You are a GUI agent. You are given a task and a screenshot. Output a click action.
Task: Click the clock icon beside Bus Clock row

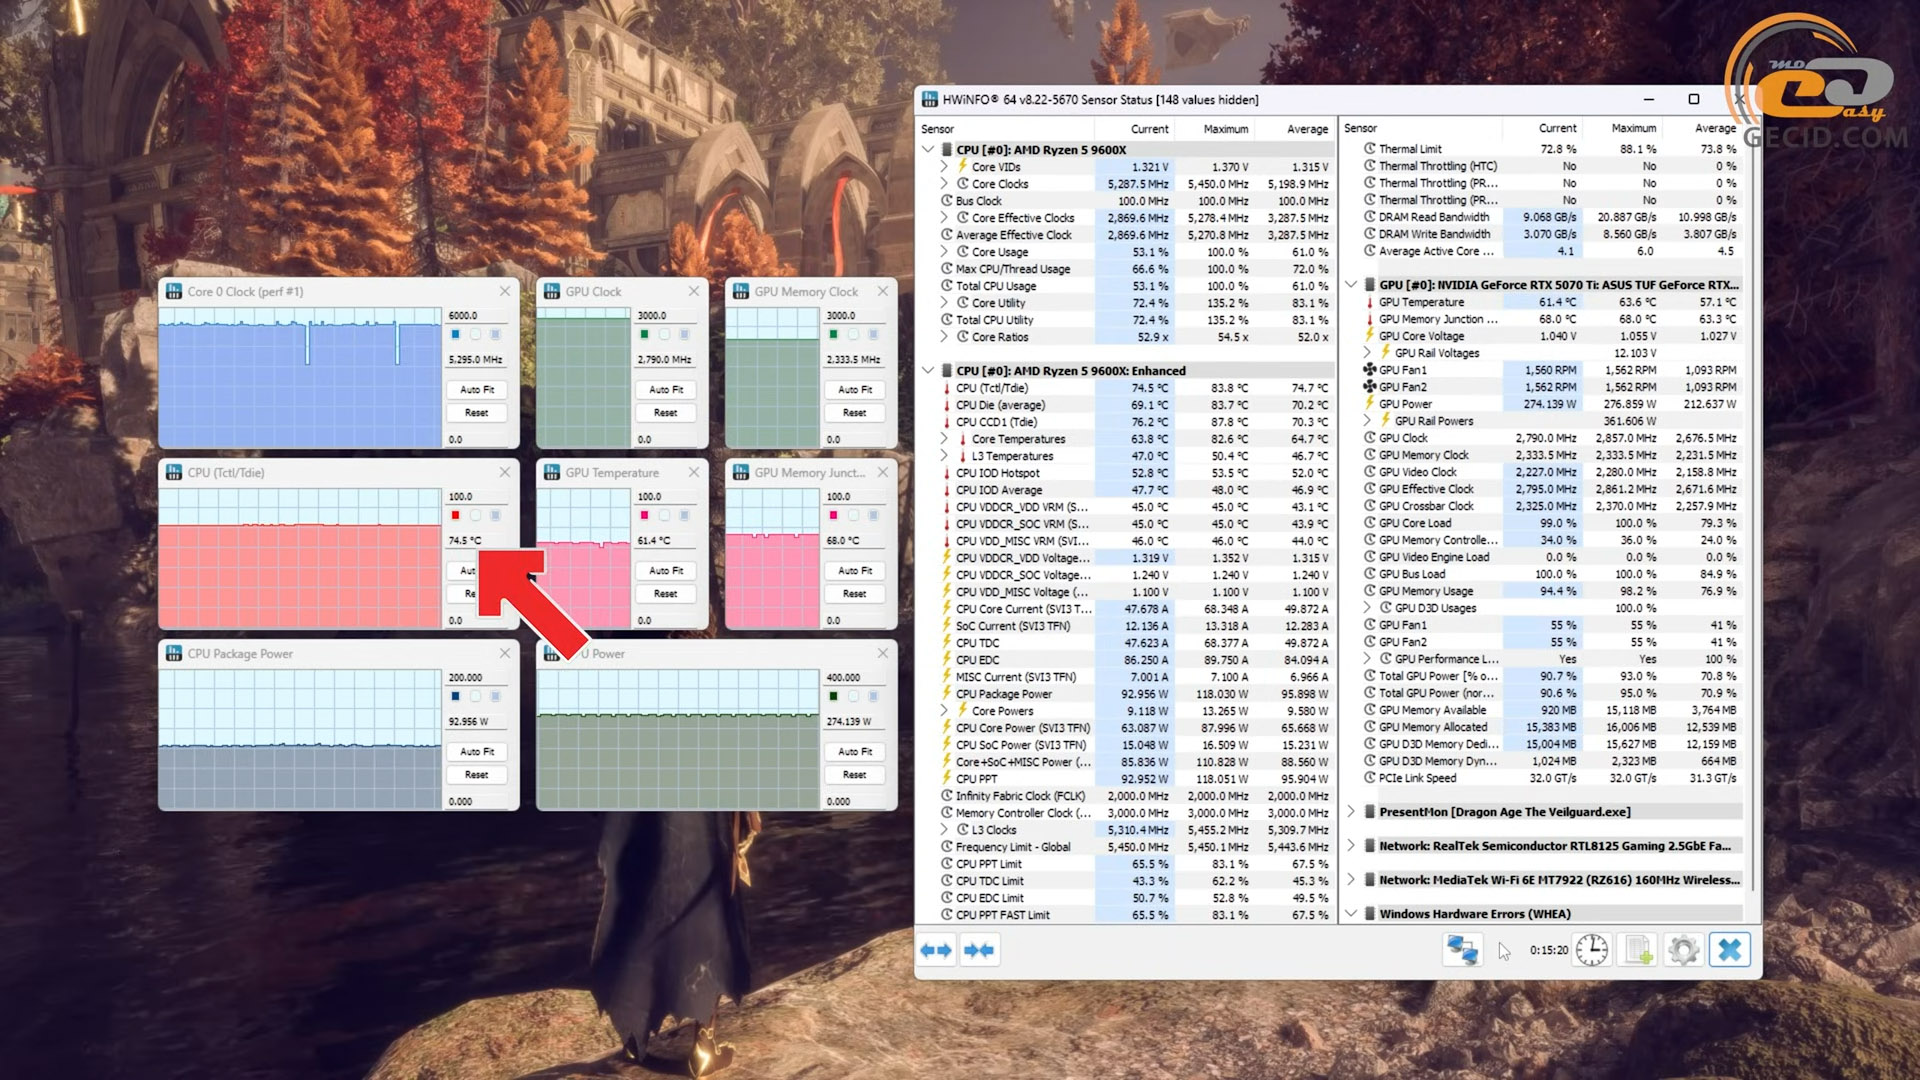click(x=946, y=201)
